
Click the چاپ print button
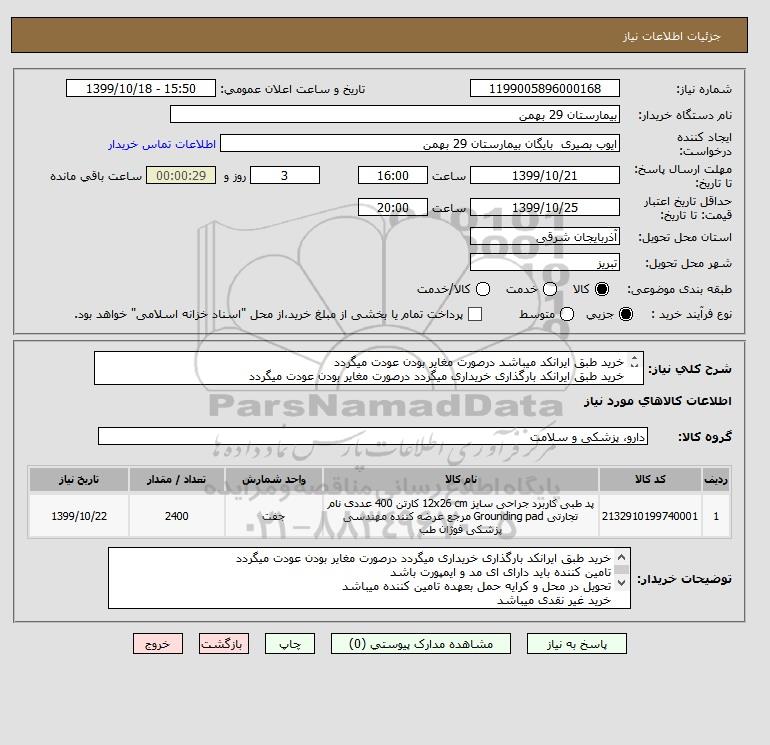click(x=290, y=644)
